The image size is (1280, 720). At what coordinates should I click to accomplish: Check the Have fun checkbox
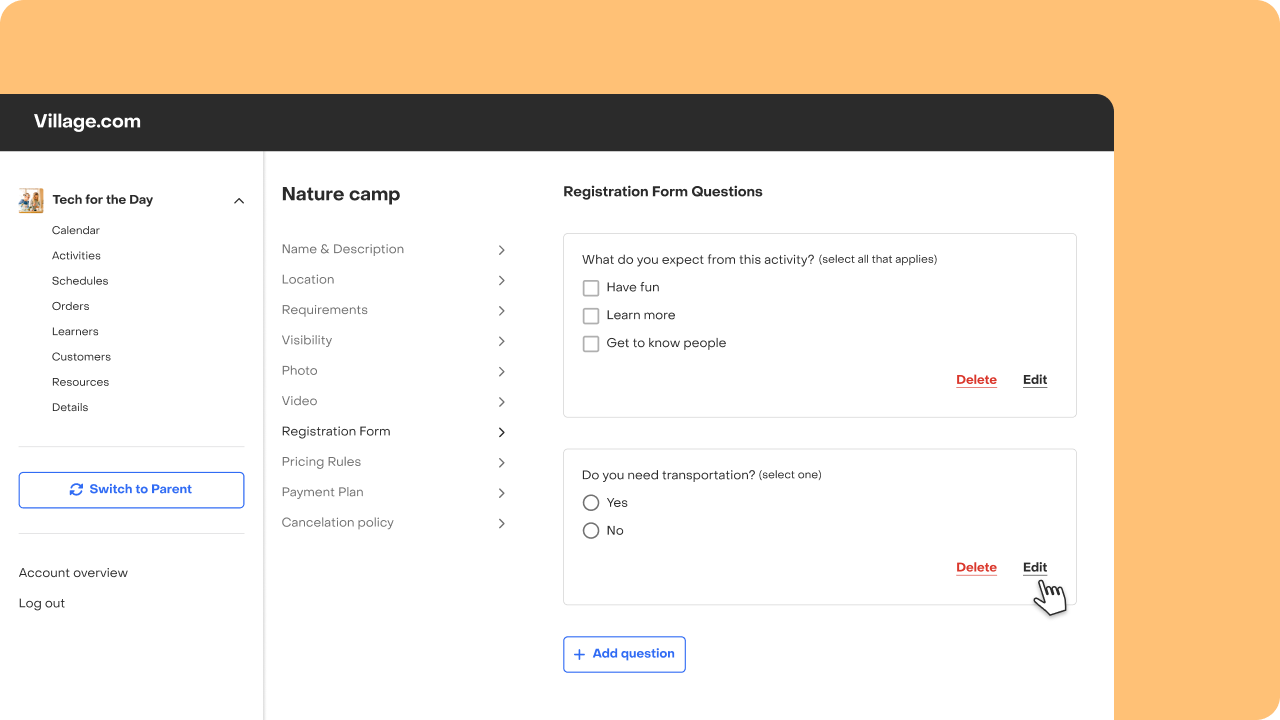[x=591, y=288]
